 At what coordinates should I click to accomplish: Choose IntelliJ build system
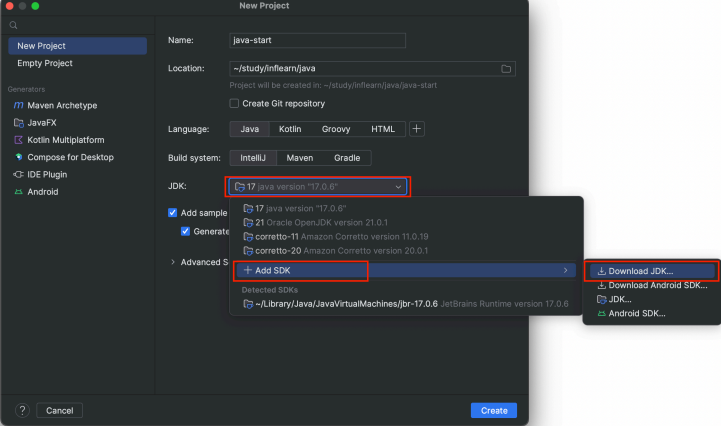253,158
